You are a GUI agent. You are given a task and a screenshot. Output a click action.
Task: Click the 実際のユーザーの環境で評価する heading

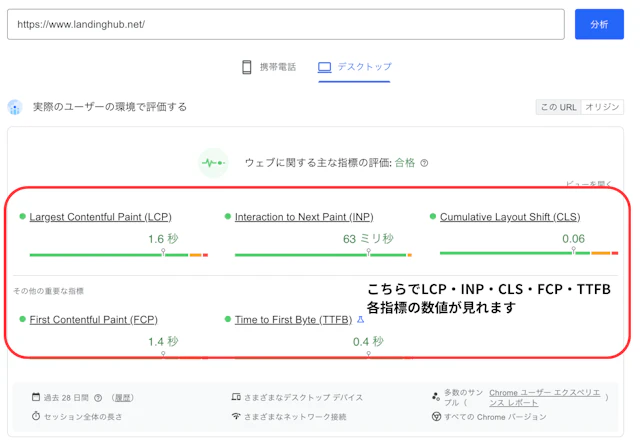pos(110,107)
